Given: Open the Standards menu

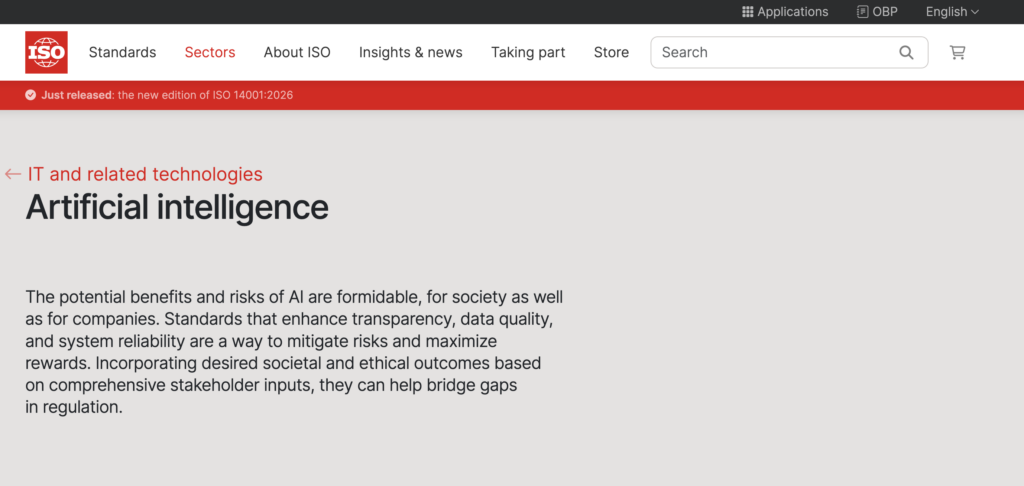Looking at the screenshot, I should 122,52.
